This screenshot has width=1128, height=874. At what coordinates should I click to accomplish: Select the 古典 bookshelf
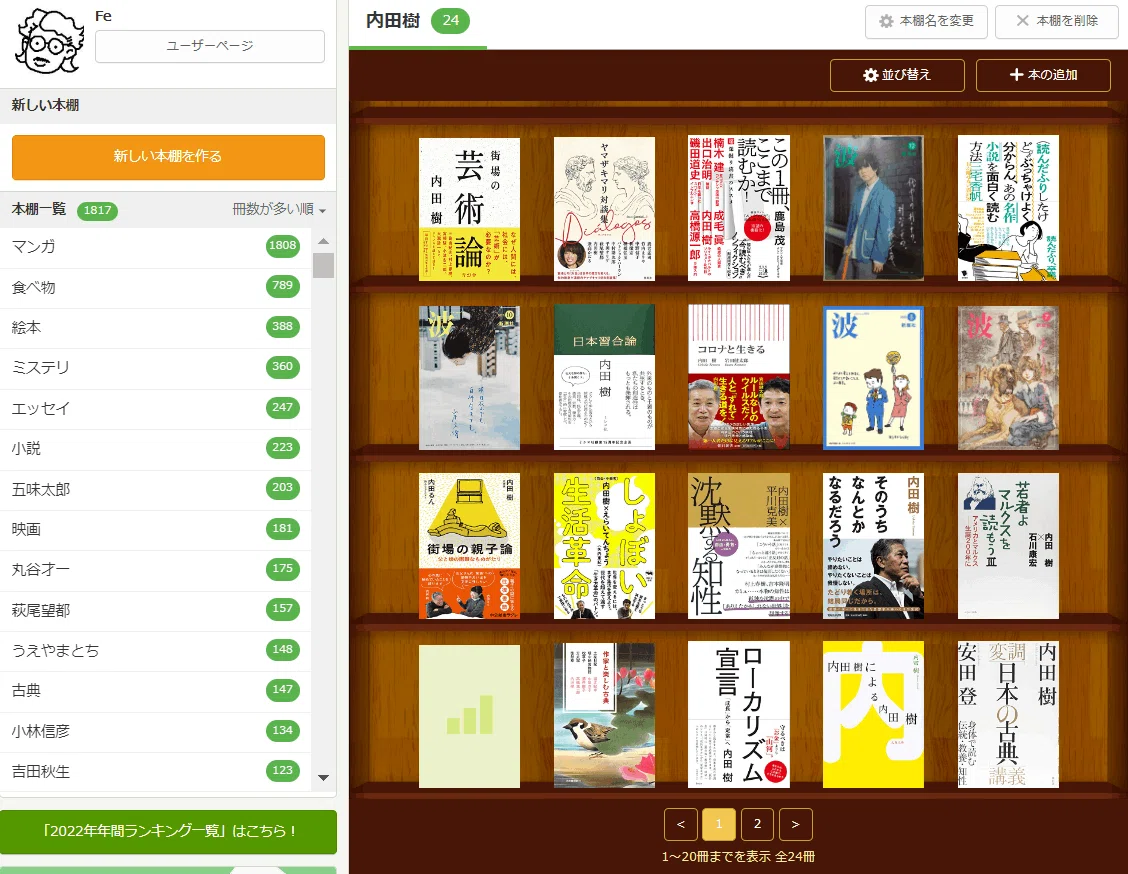click(x=155, y=691)
